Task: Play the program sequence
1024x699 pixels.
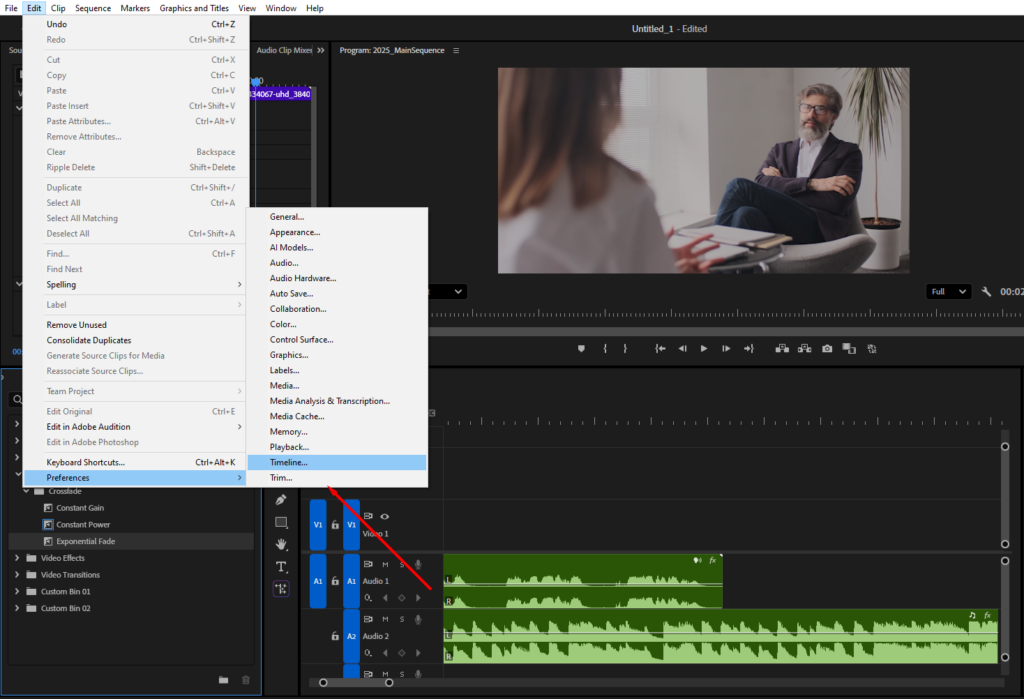Action: coord(704,349)
